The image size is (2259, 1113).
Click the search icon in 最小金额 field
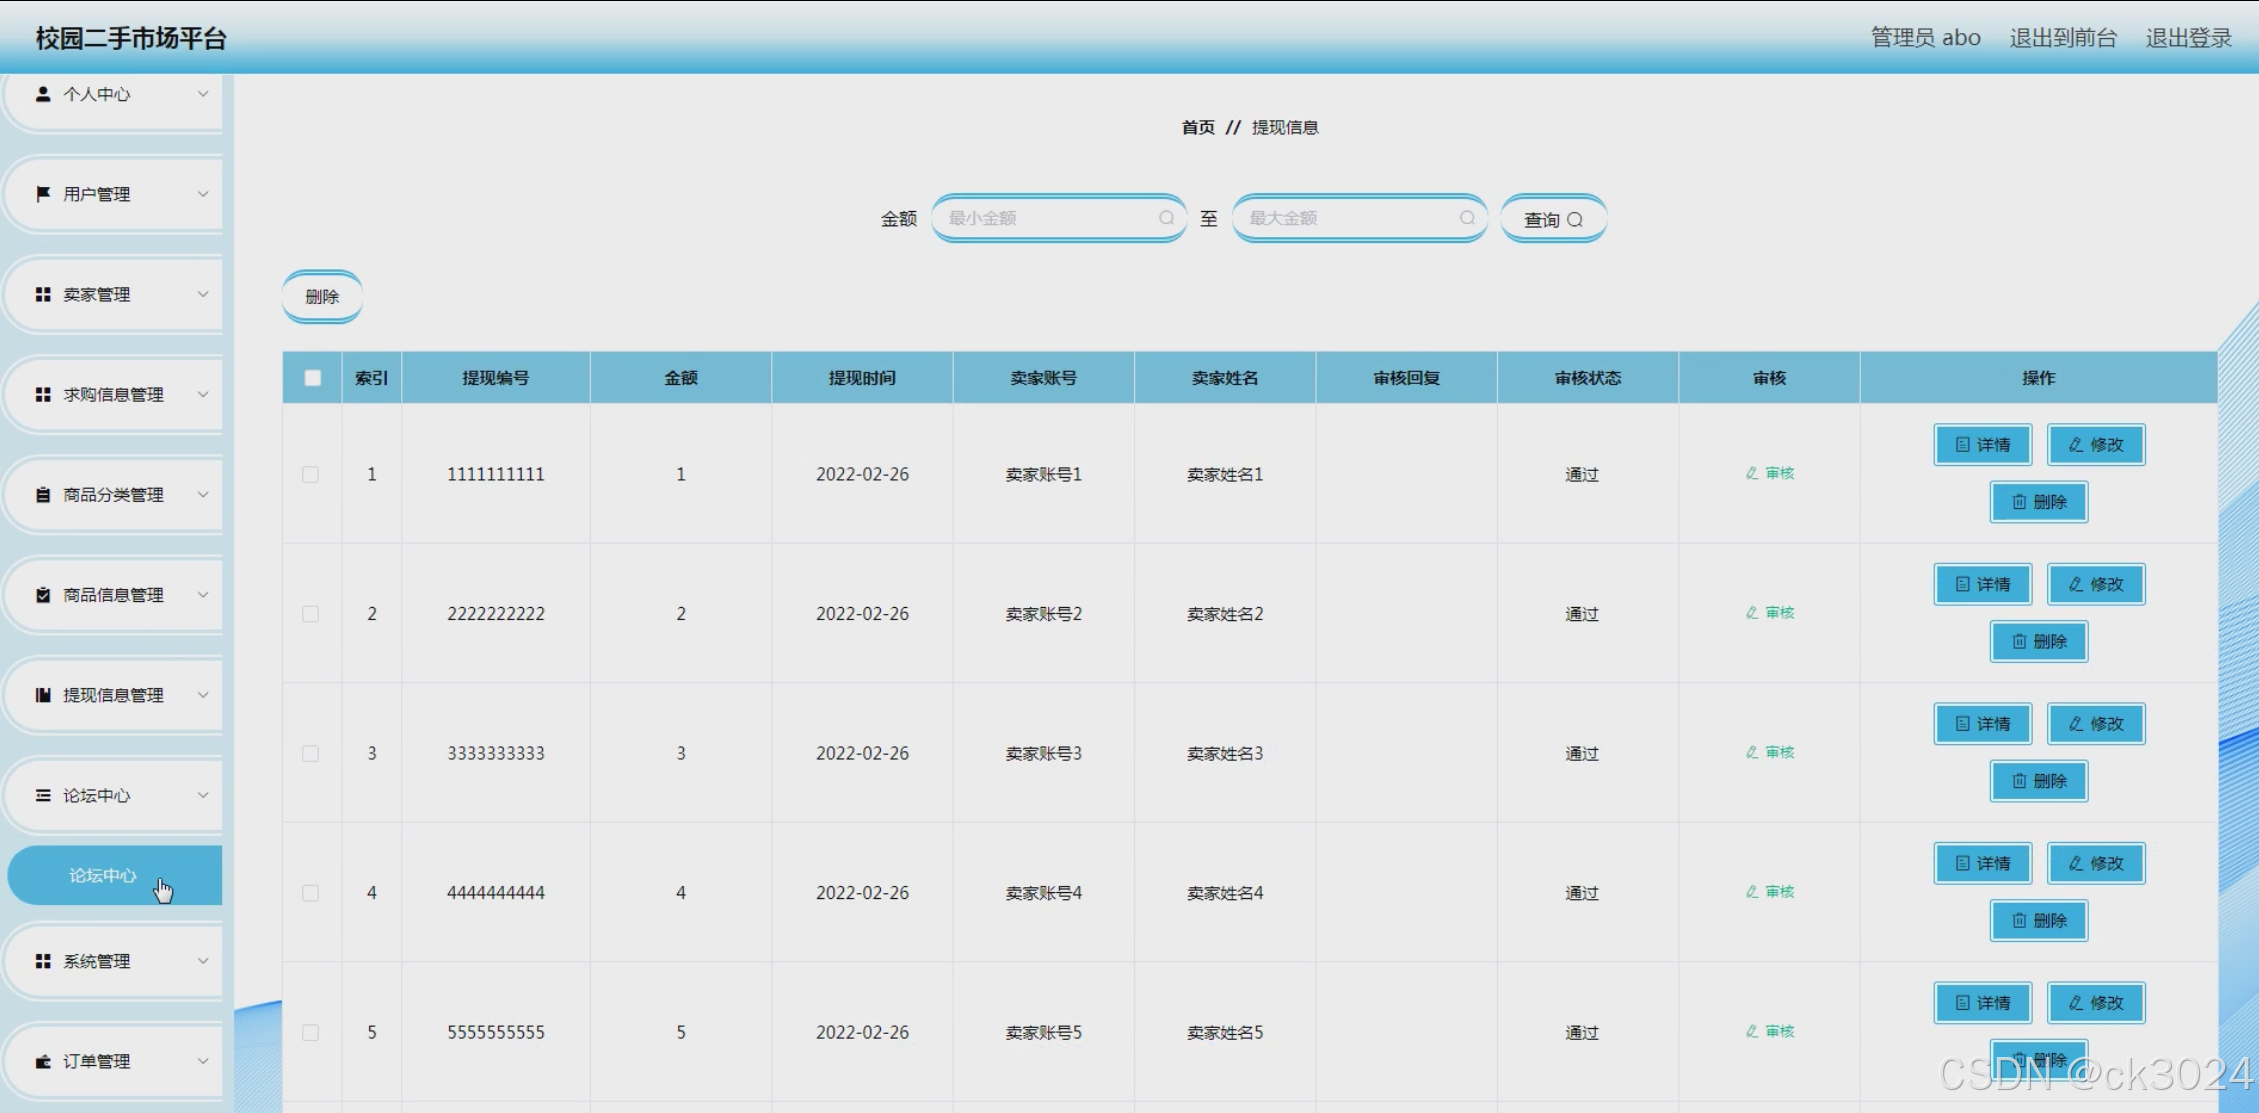[x=1166, y=218]
